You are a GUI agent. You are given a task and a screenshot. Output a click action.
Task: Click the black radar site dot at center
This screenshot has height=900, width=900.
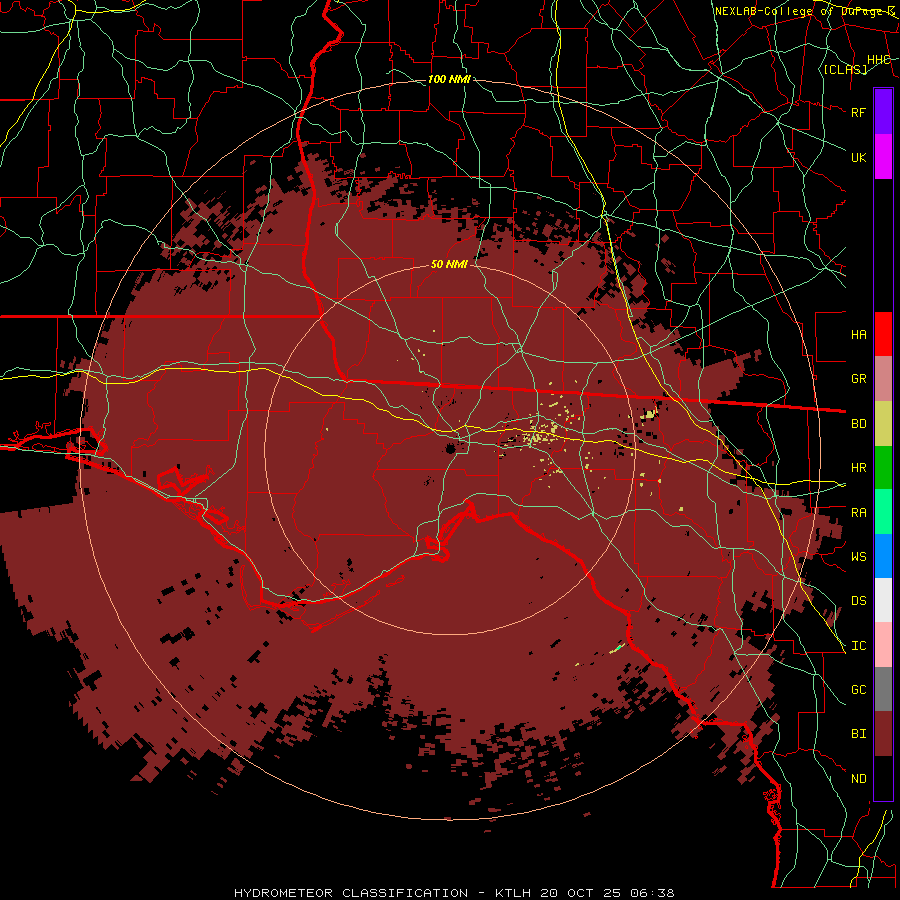(451, 448)
